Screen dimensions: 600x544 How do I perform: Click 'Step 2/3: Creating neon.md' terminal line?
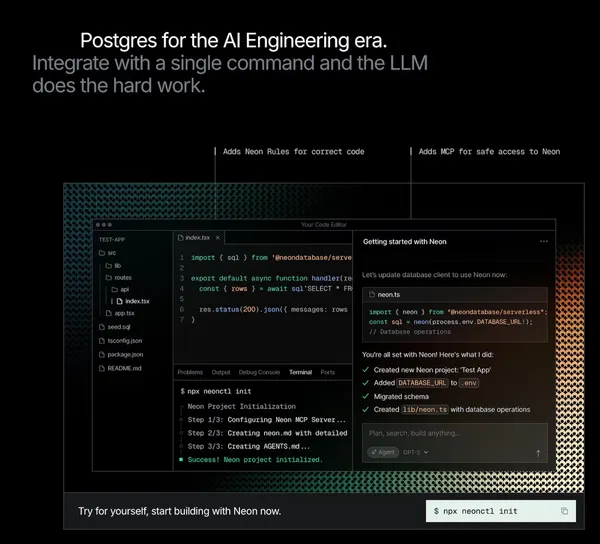click(x=267, y=433)
